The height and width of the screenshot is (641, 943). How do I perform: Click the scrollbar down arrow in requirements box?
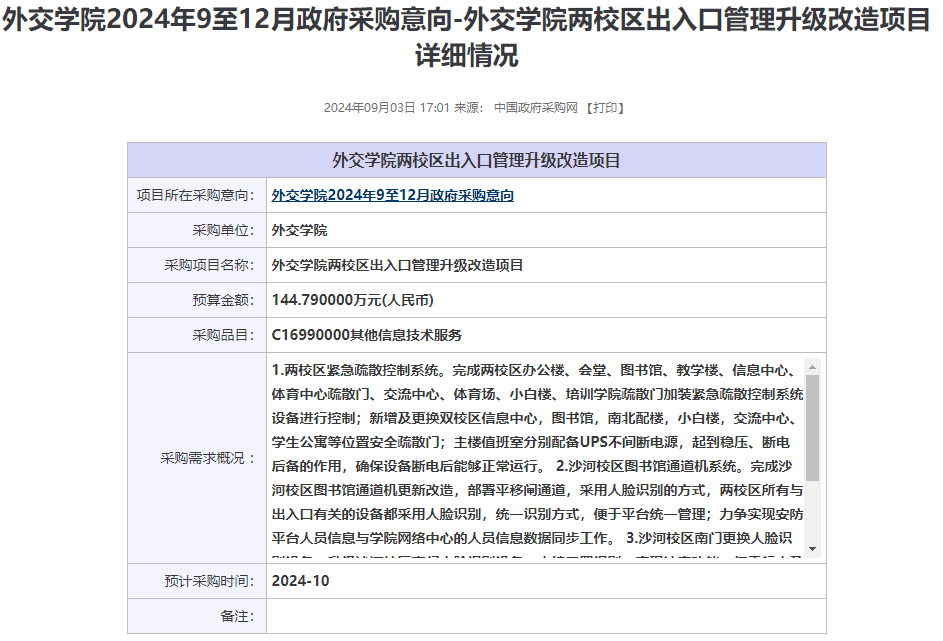[812, 549]
